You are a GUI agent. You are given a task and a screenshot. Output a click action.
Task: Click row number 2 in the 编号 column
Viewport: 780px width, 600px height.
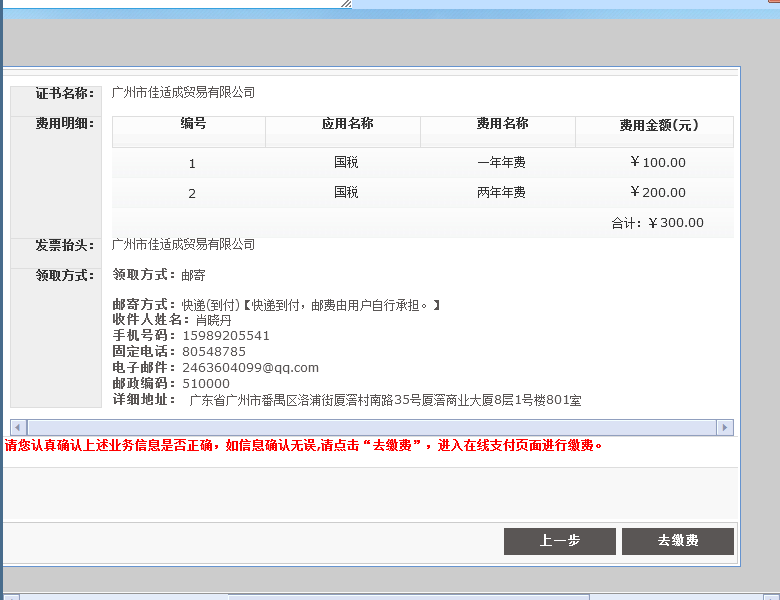[x=192, y=194]
